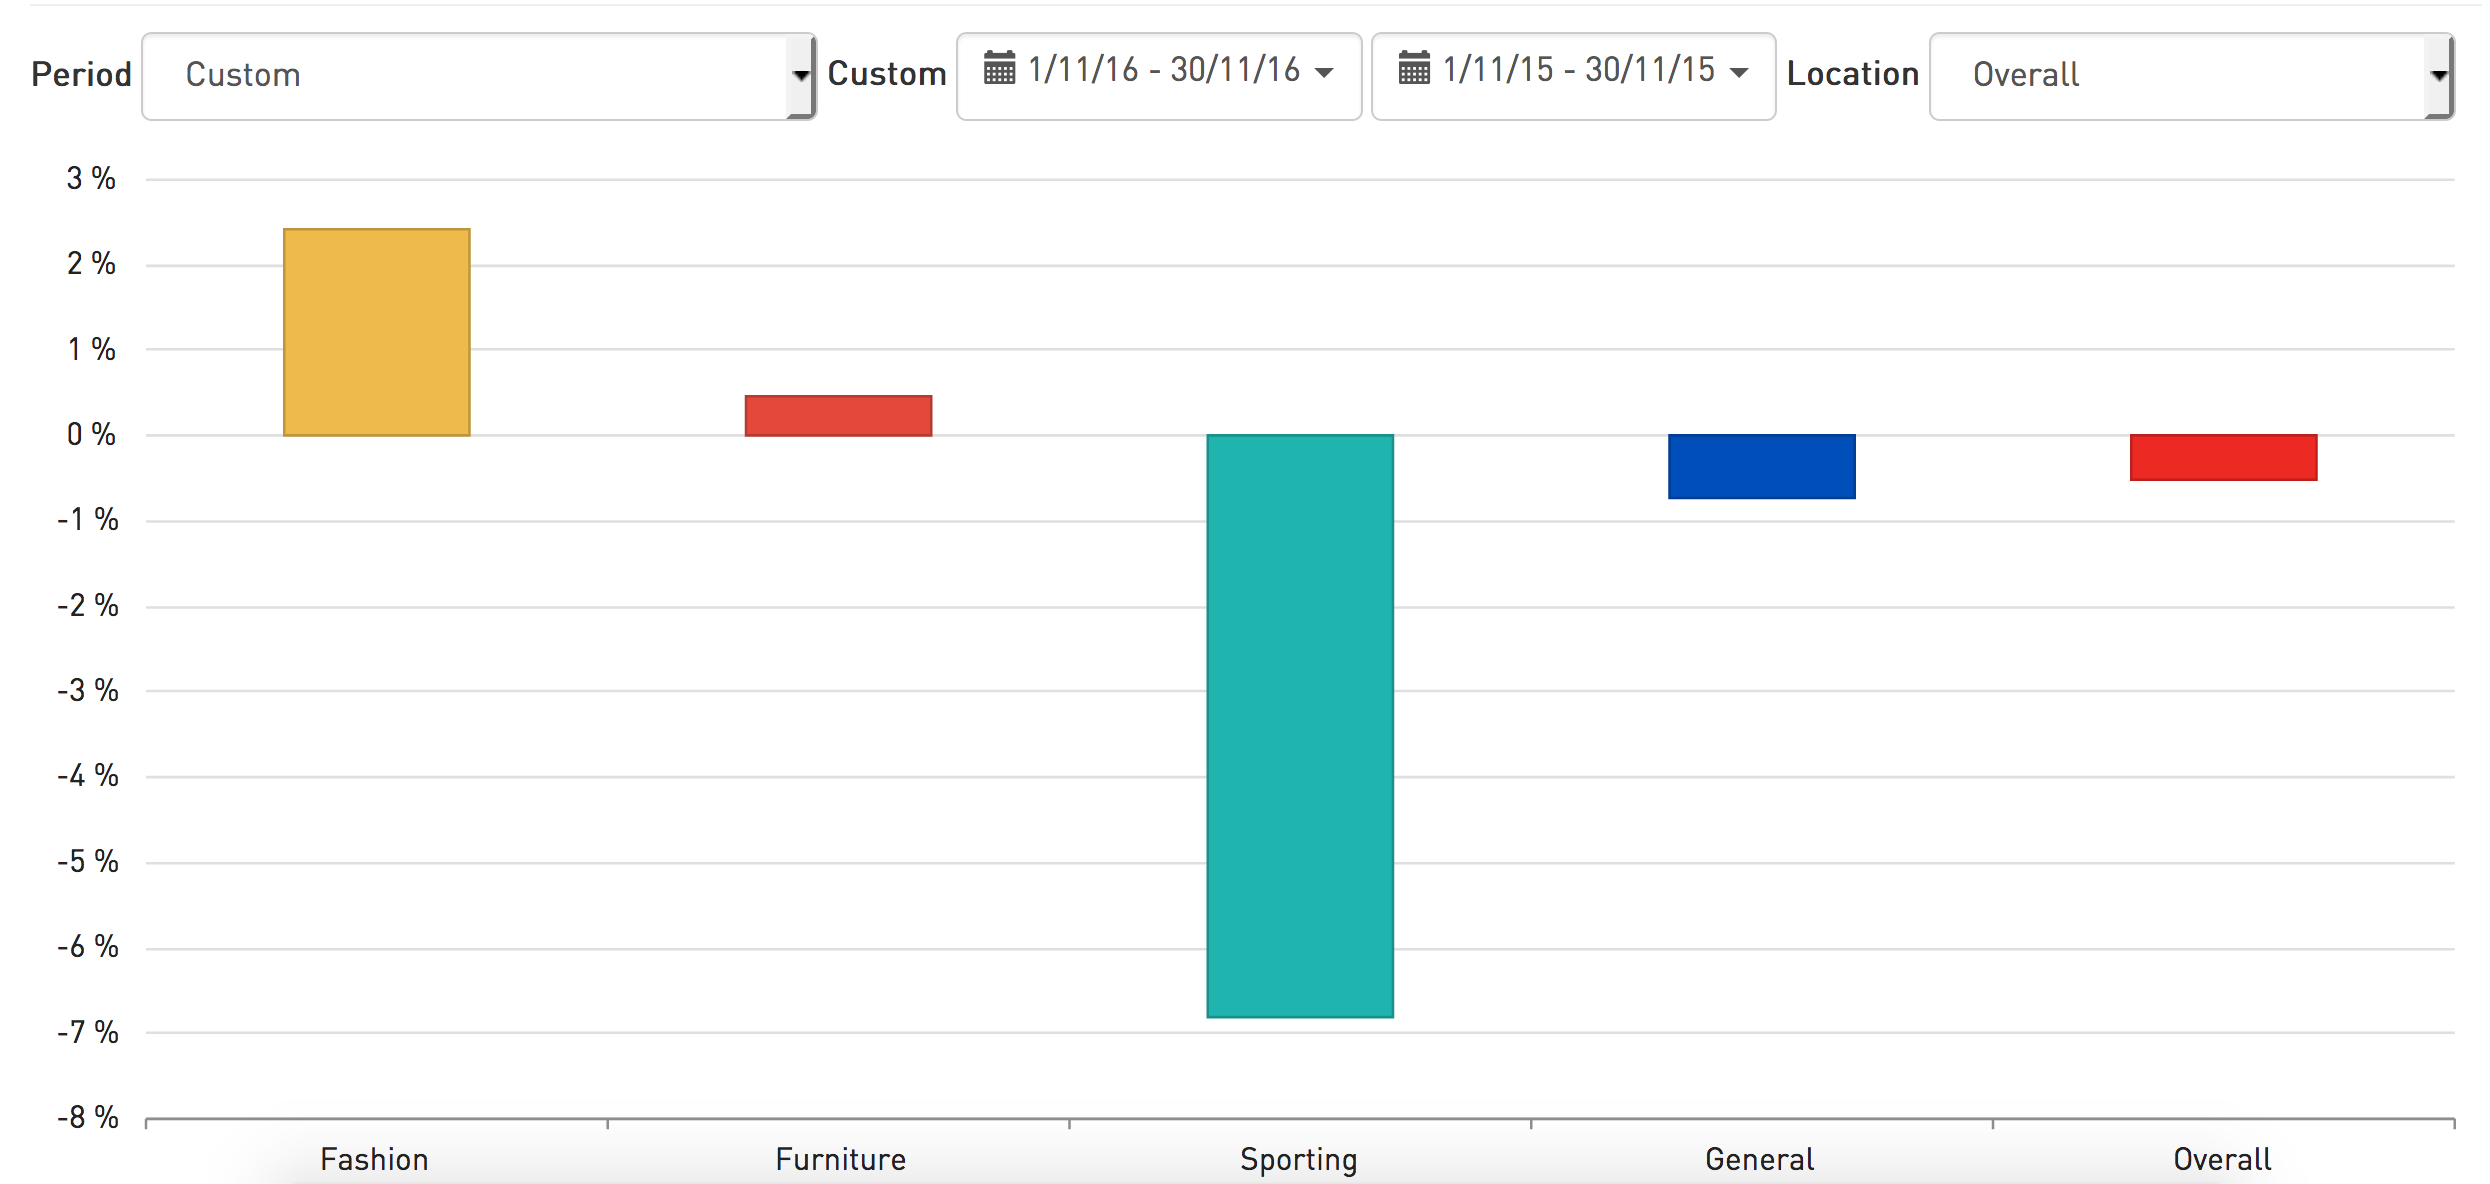The image size is (2490, 1184).
Task: Select the red bar above Overall axis label
Action: click(x=2223, y=457)
